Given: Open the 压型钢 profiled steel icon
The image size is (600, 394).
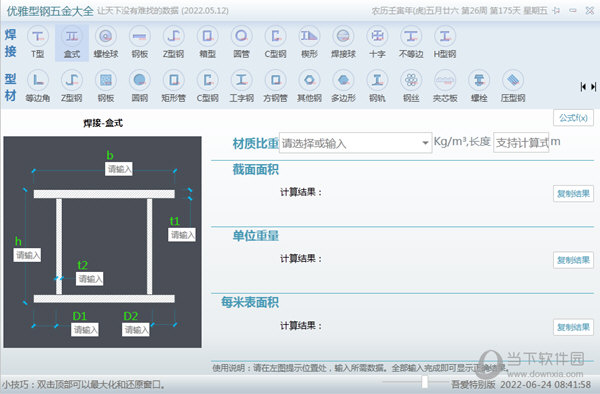Looking at the screenshot, I should (x=513, y=86).
